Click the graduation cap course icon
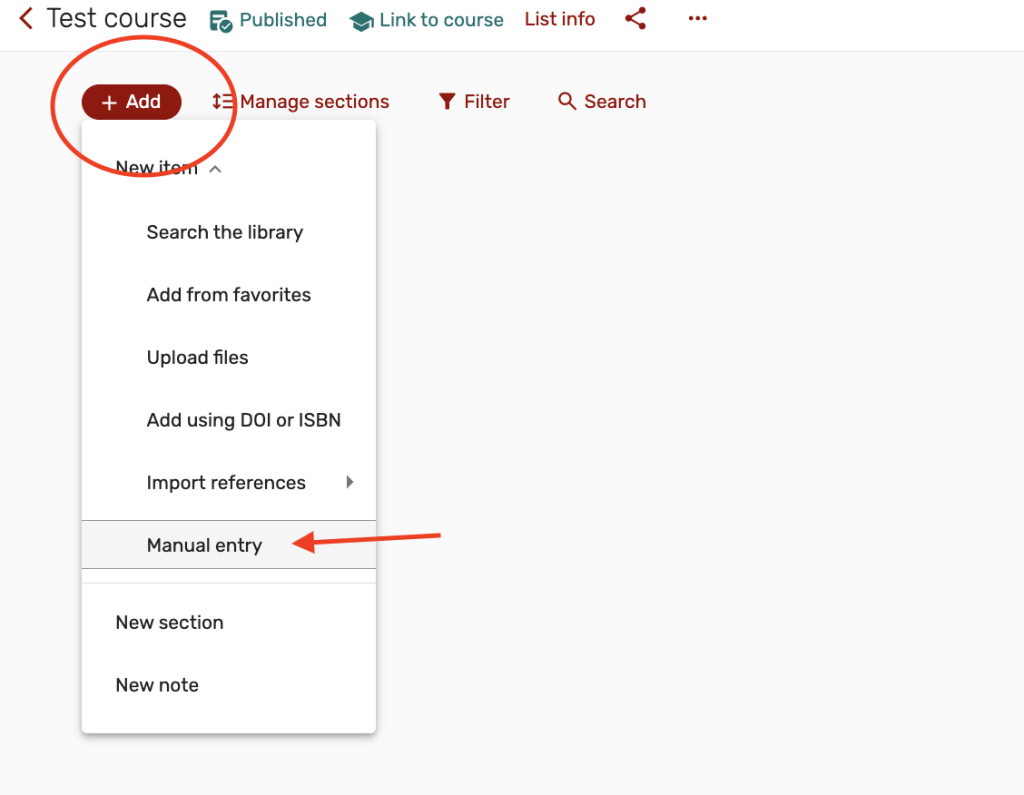Image resolution: width=1024 pixels, height=795 pixels. coord(361,21)
